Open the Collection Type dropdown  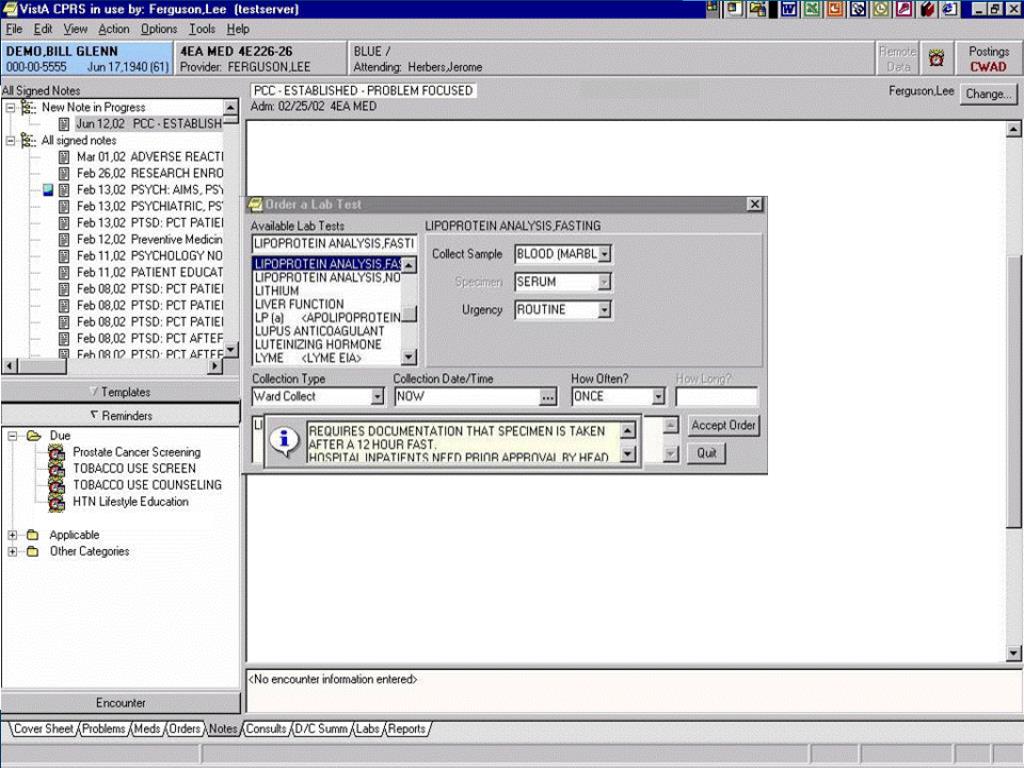coord(377,396)
